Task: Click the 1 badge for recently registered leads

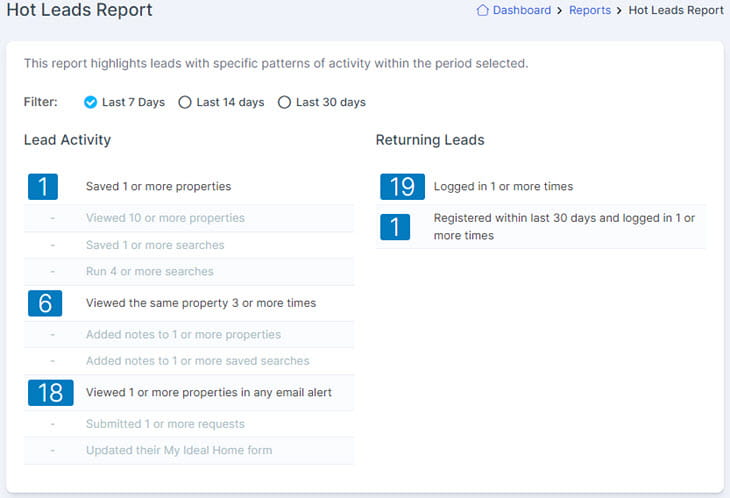Action: click(395, 227)
